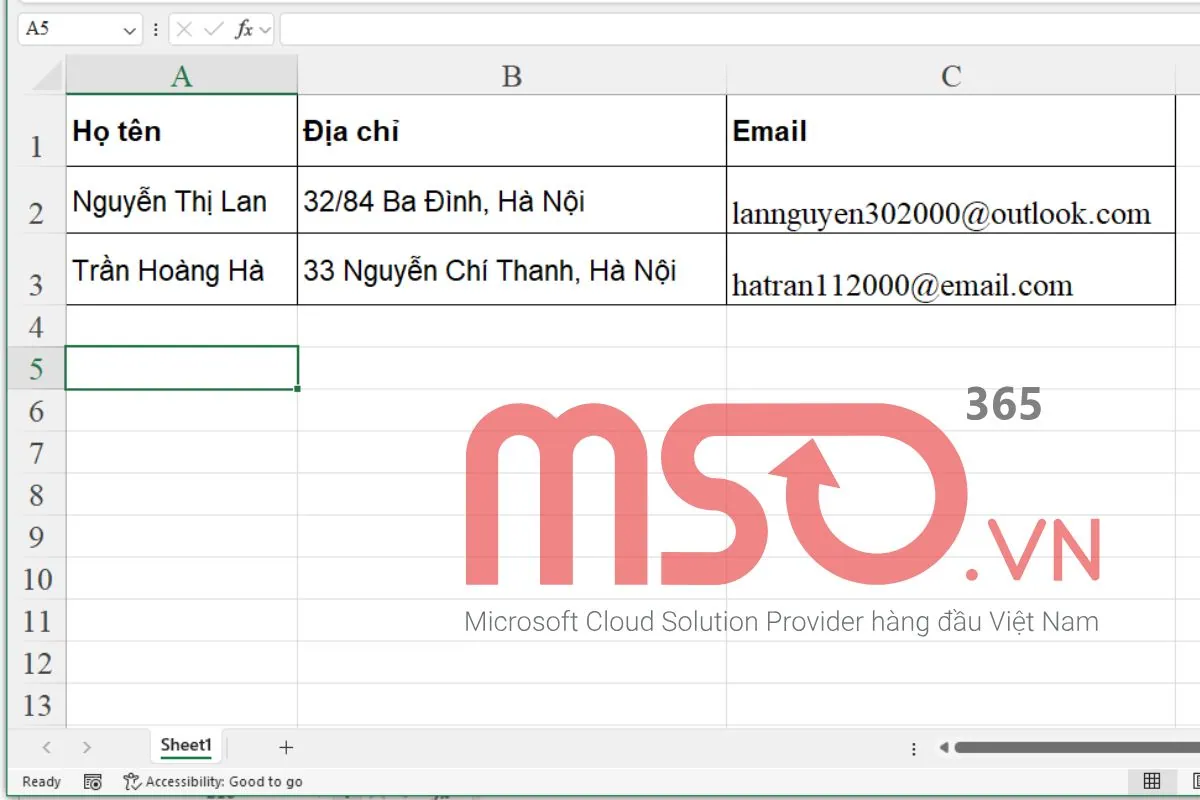Screen dimensions: 1200x800
Task: Click the Enter checkmark icon in formula bar
Action: (213, 28)
